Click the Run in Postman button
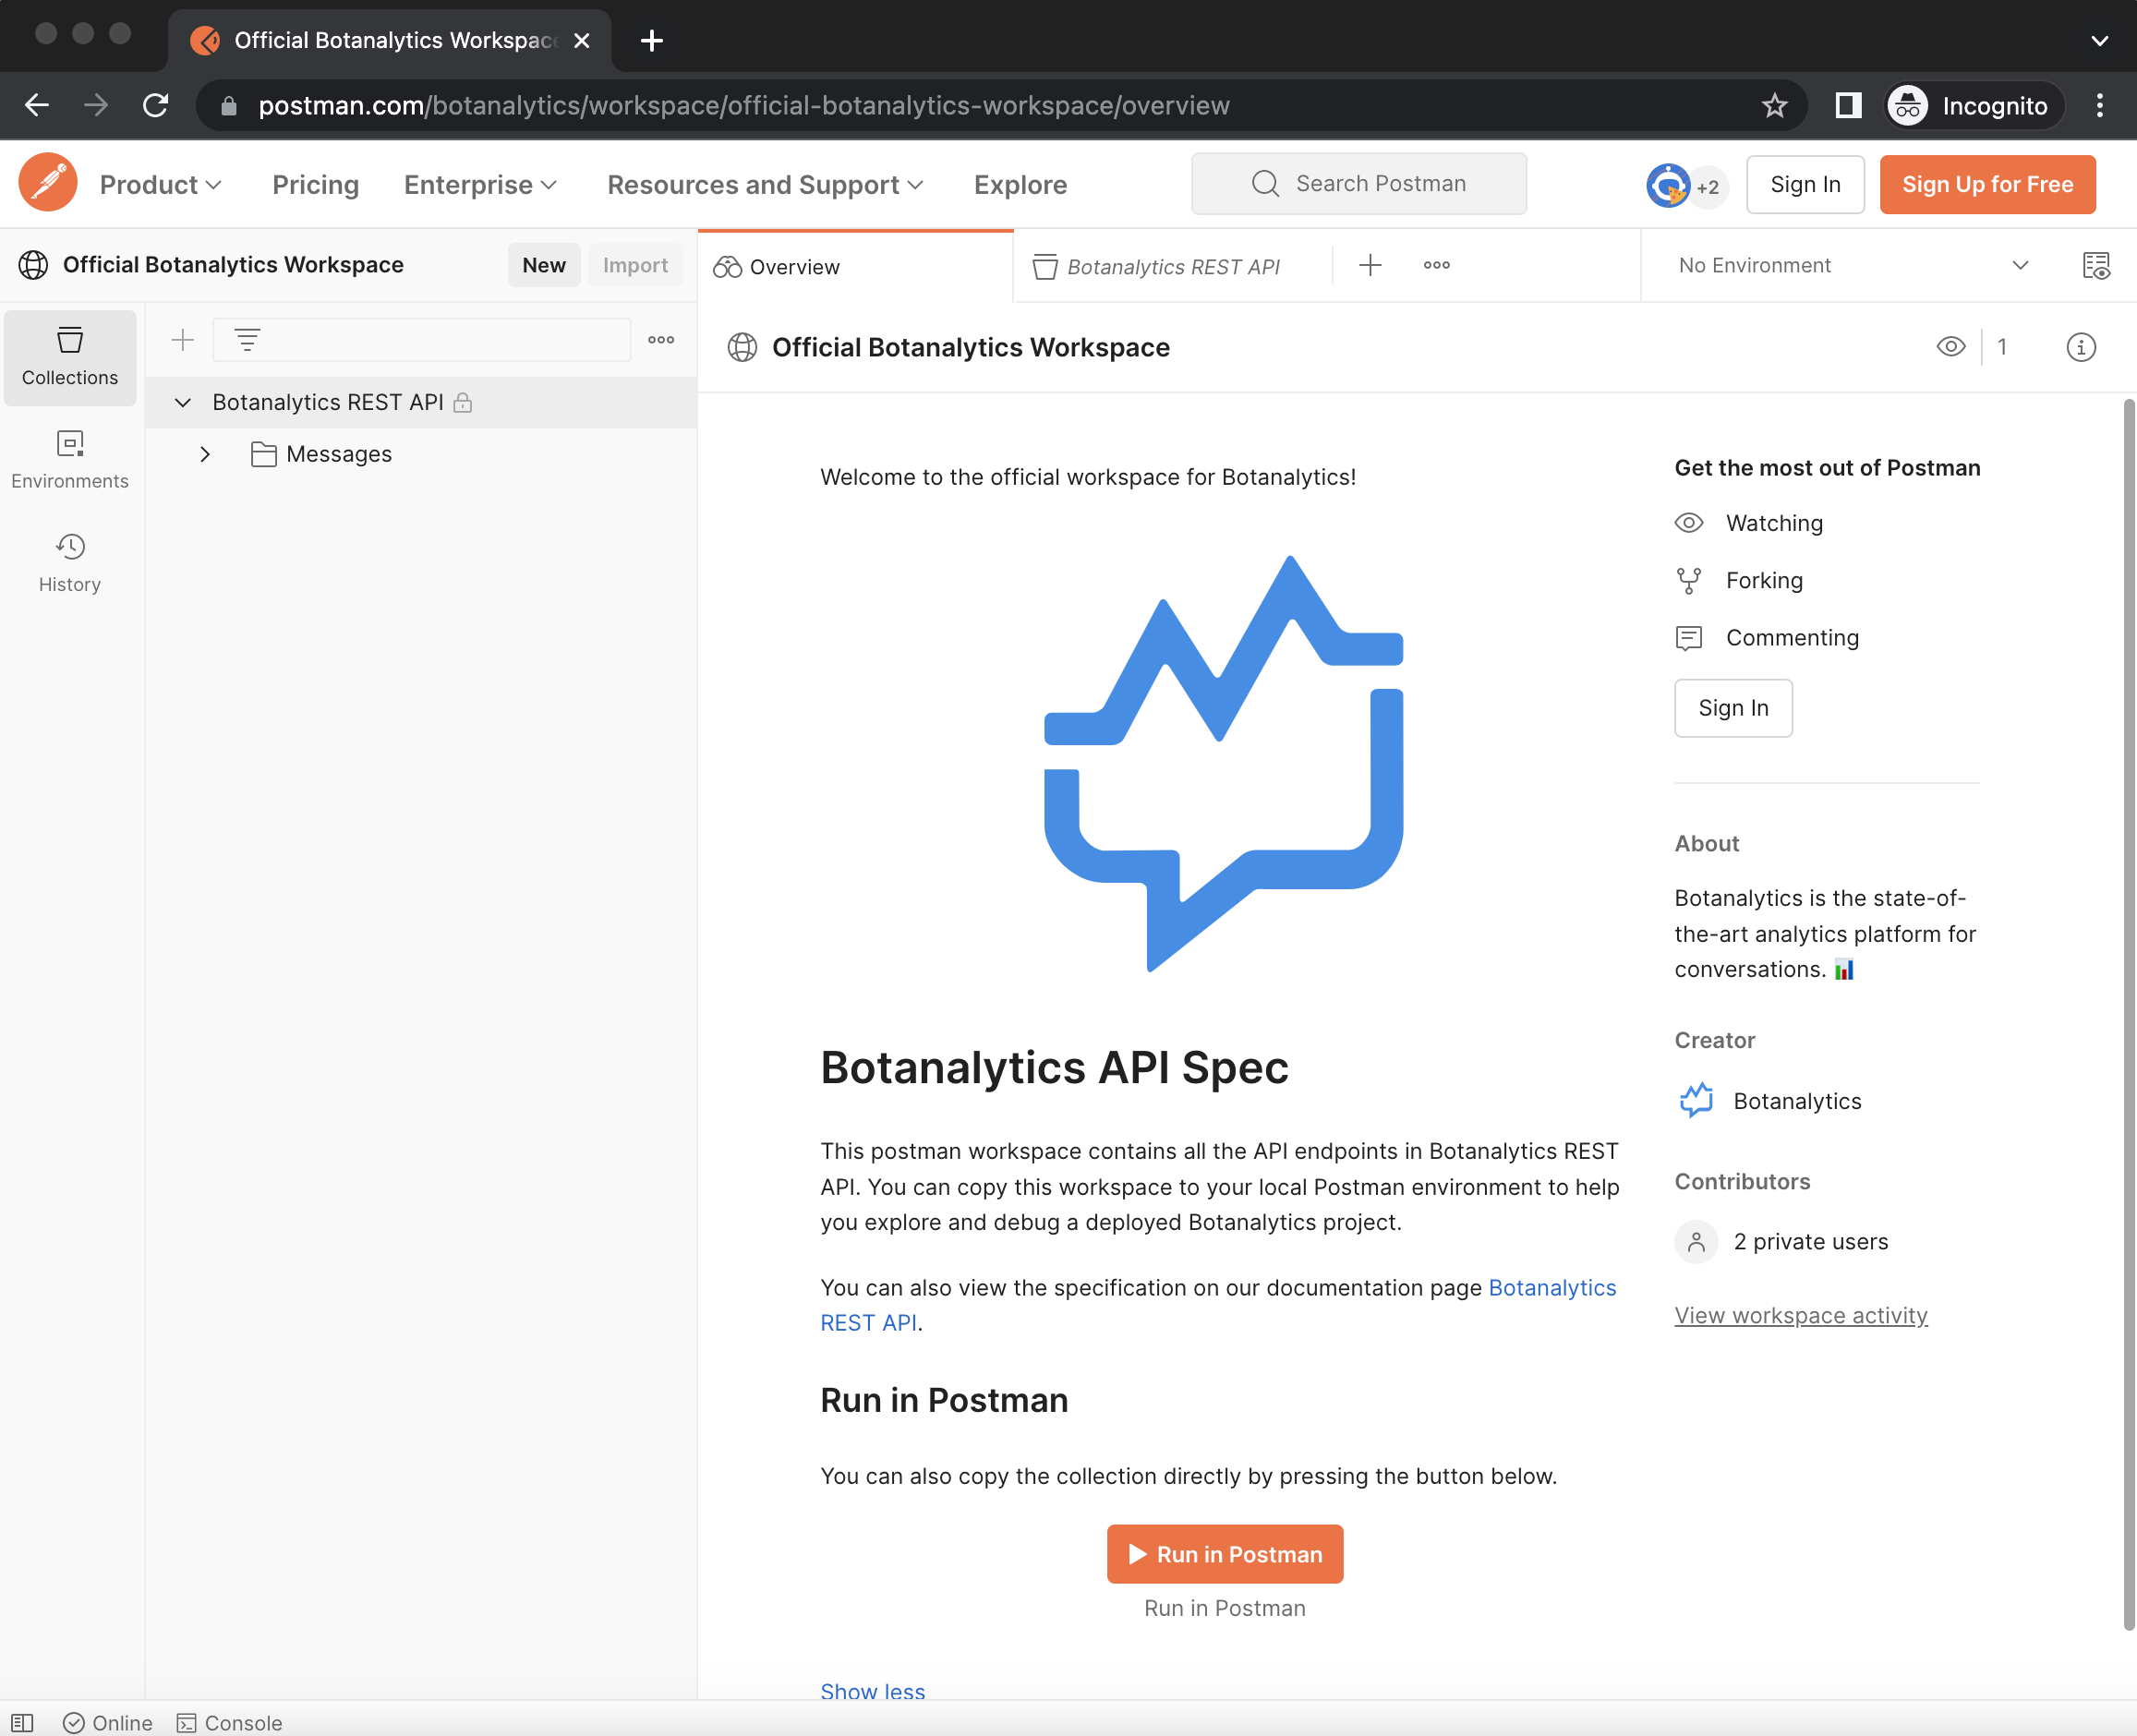The width and height of the screenshot is (2137, 1736). [x=1224, y=1553]
